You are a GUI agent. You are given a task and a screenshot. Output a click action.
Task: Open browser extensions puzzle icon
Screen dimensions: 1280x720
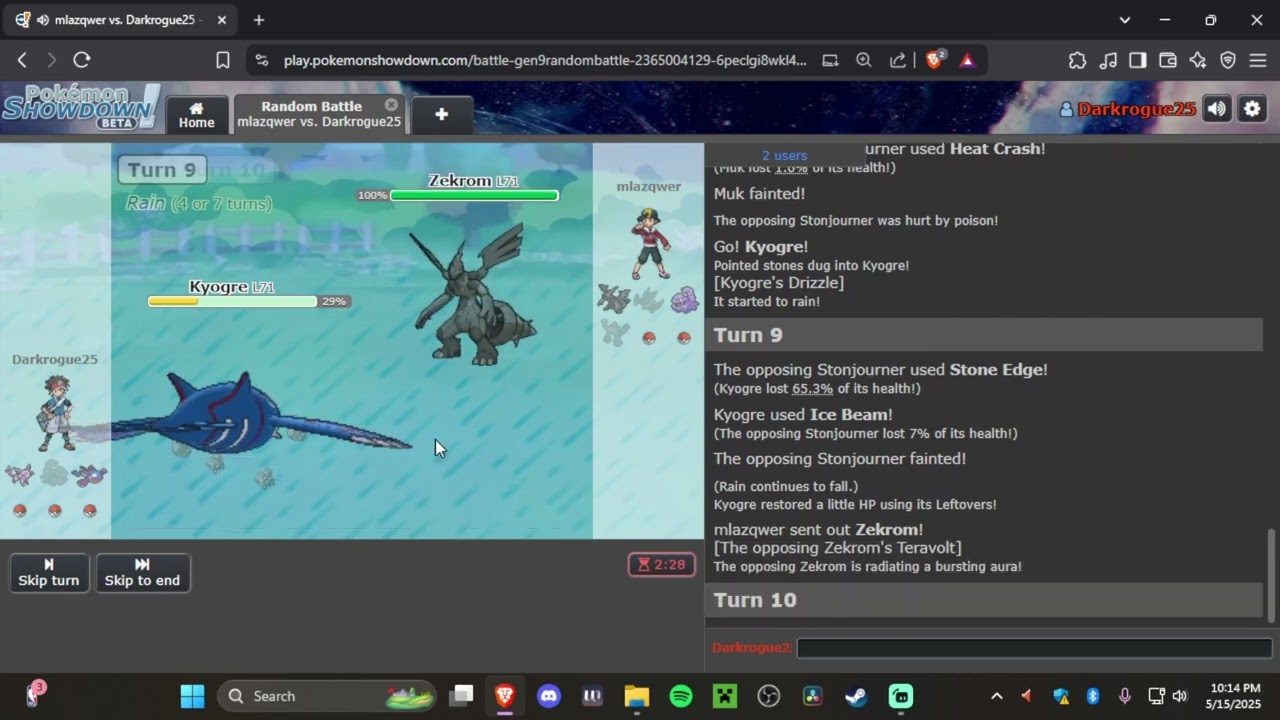[x=1077, y=60]
